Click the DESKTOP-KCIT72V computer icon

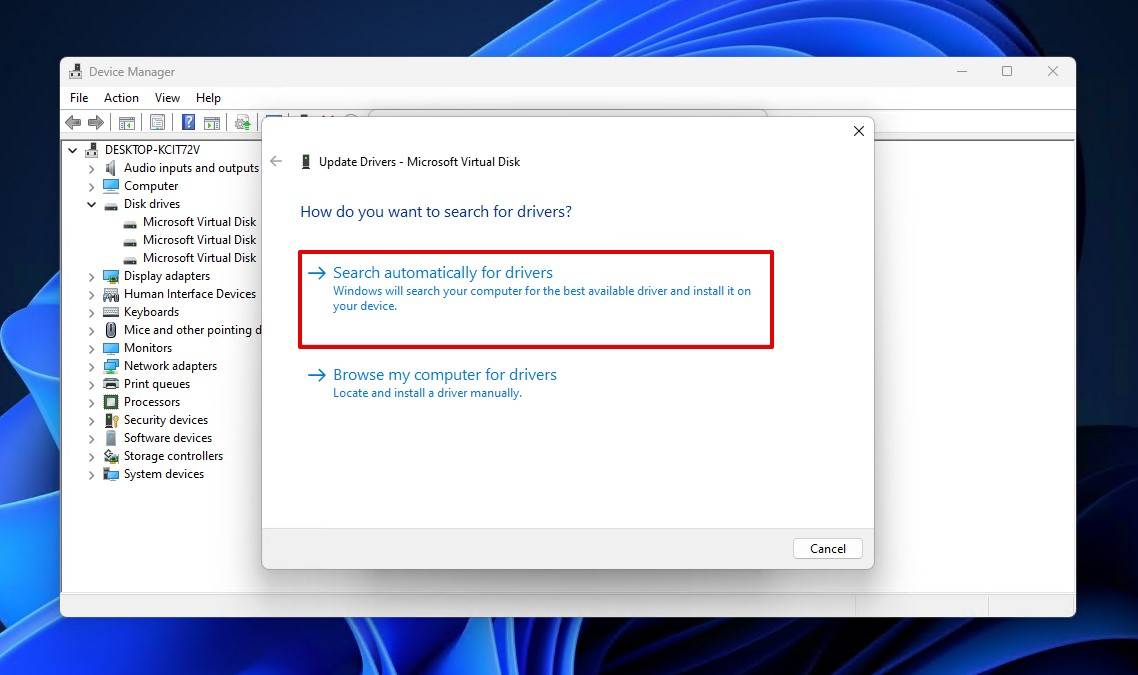(x=91, y=150)
